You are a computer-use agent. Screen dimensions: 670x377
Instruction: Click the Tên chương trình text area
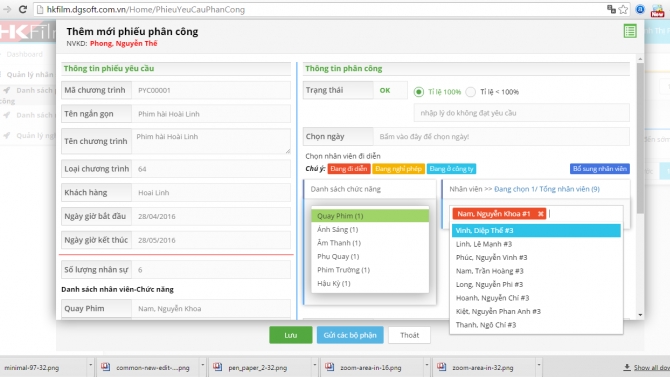click(211, 141)
